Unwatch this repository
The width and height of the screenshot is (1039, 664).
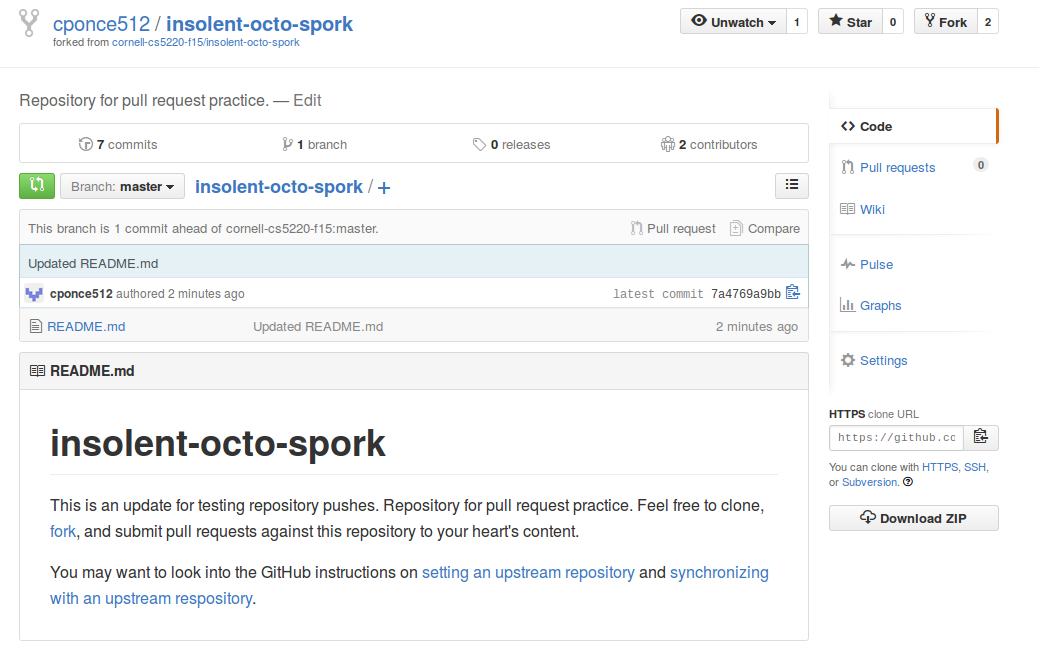click(x=734, y=22)
